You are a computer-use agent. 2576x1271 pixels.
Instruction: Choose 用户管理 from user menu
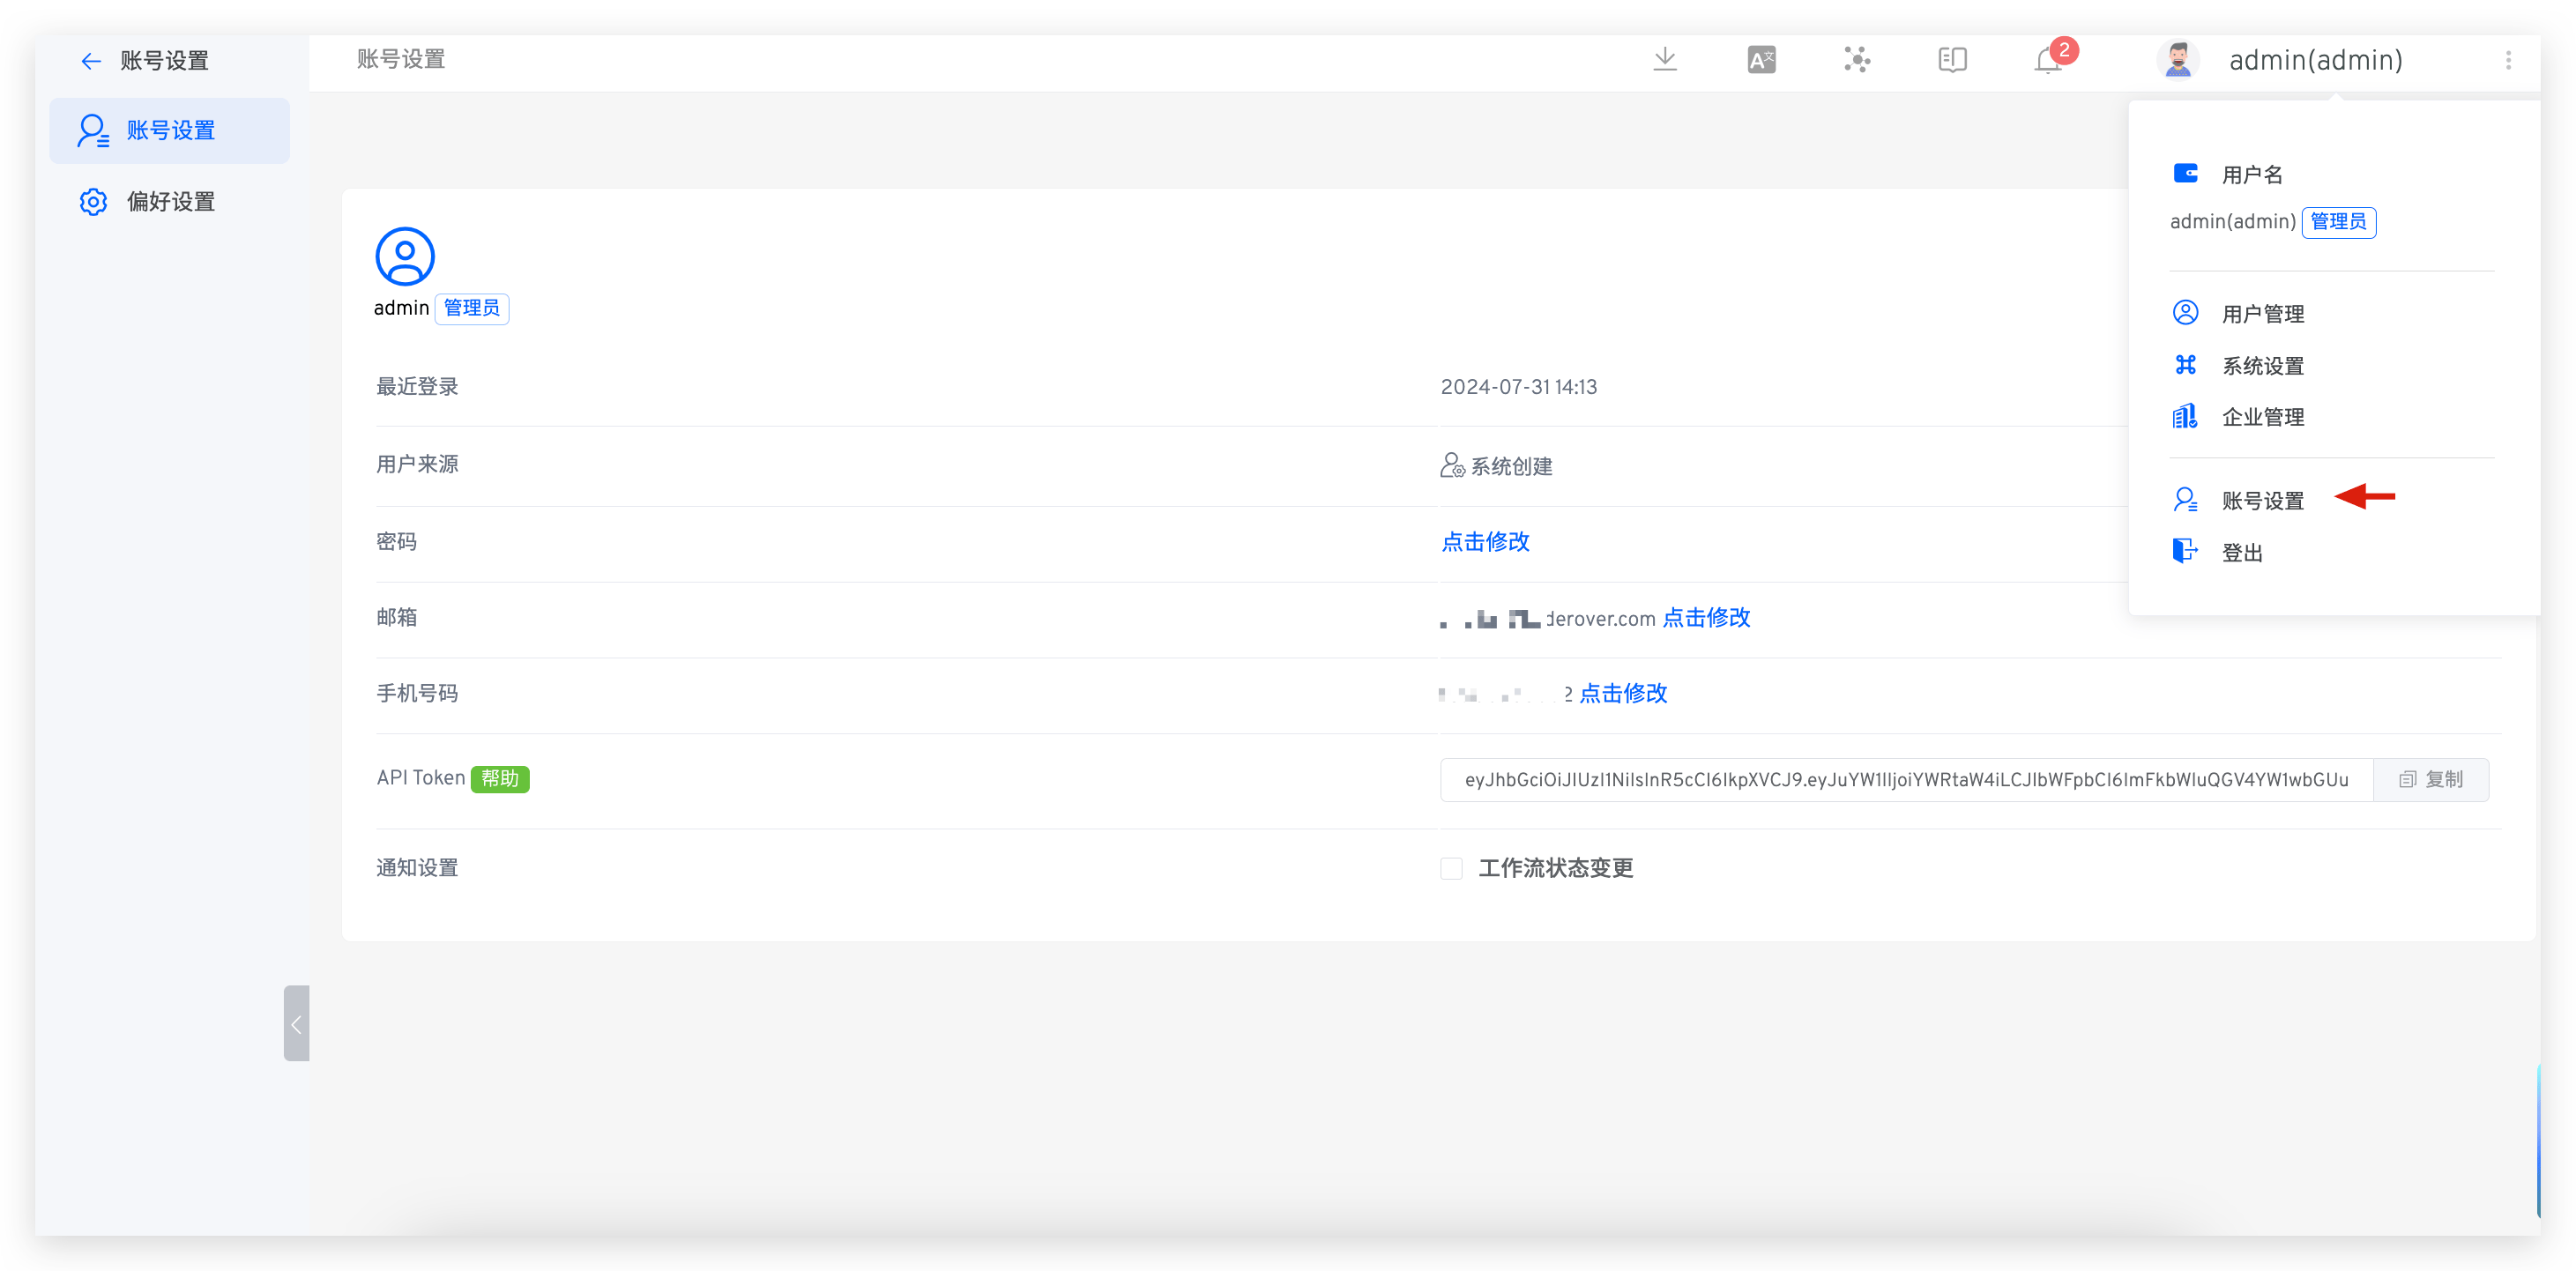[2262, 314]
